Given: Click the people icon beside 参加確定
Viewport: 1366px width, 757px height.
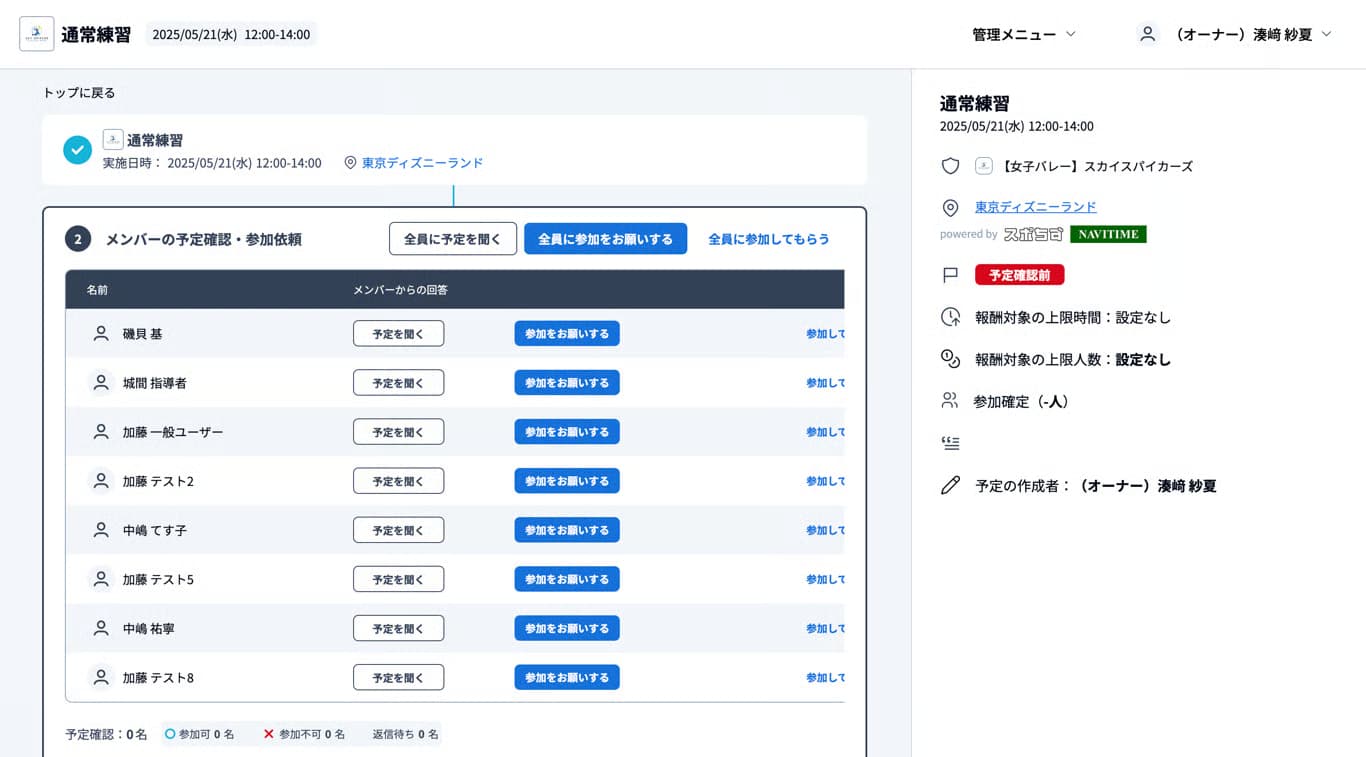Looking at the screenshot, I should pos(950,400).
